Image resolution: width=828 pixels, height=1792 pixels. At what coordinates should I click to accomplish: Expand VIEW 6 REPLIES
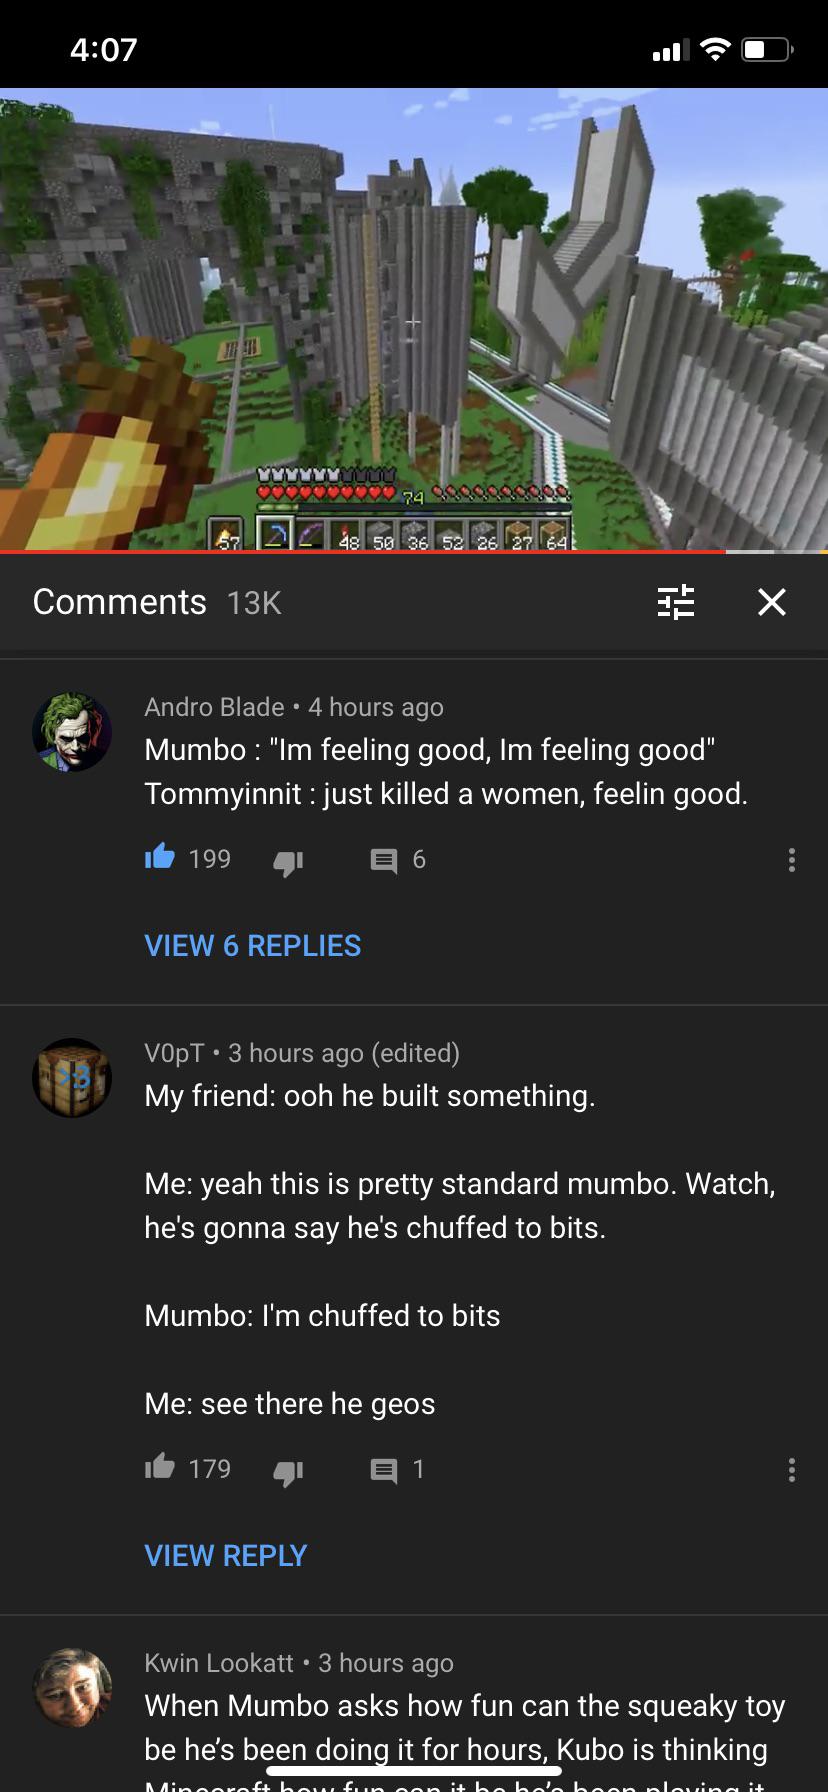point(253,945)
